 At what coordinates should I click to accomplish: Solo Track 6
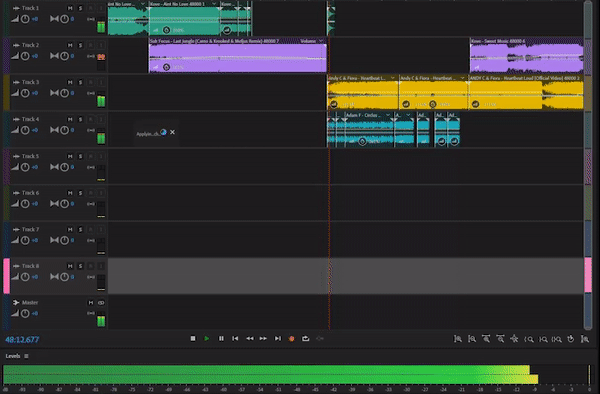pyautogui.click(x=80, y=193)
